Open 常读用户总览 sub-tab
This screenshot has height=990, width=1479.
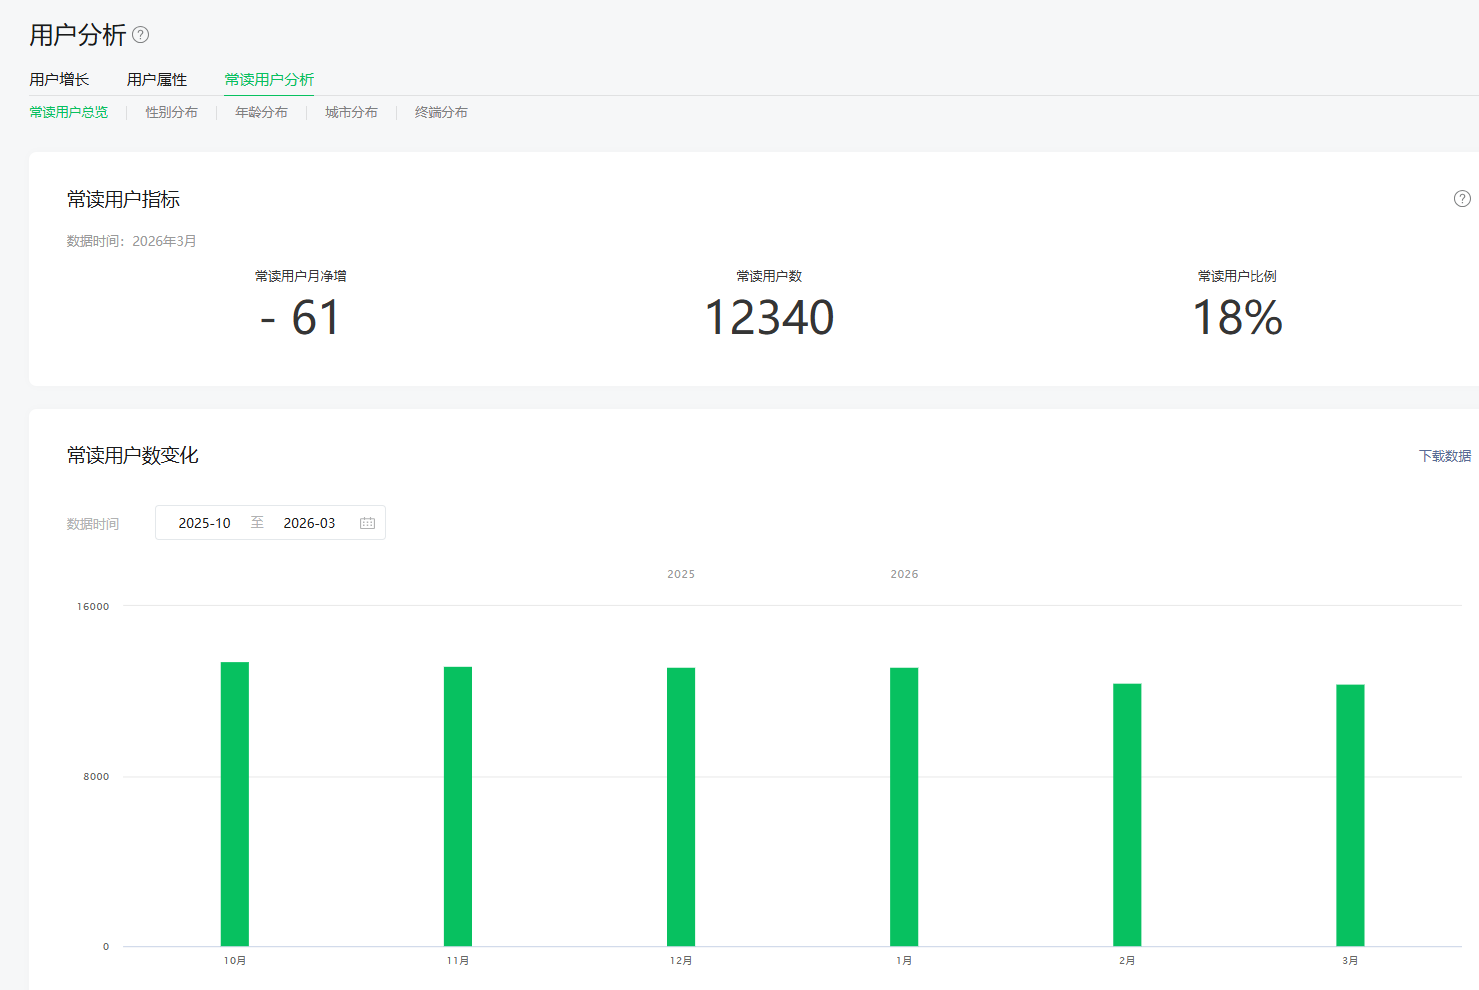click(69, 113)
